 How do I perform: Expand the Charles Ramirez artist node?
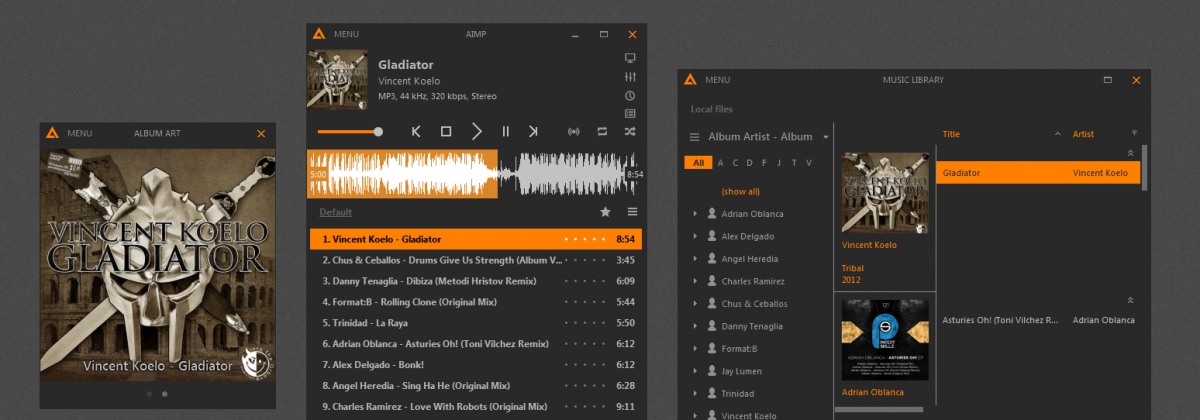pos(695,281)
